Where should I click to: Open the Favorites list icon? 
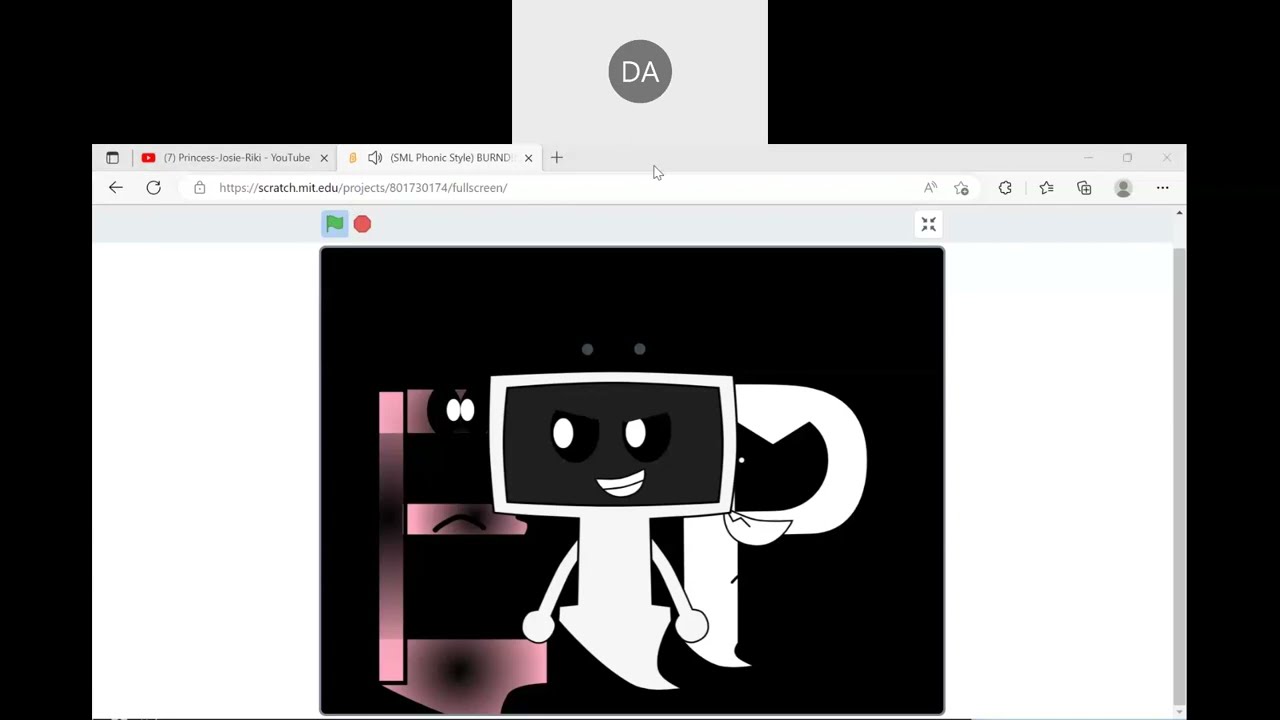[x=1046, y=188]
